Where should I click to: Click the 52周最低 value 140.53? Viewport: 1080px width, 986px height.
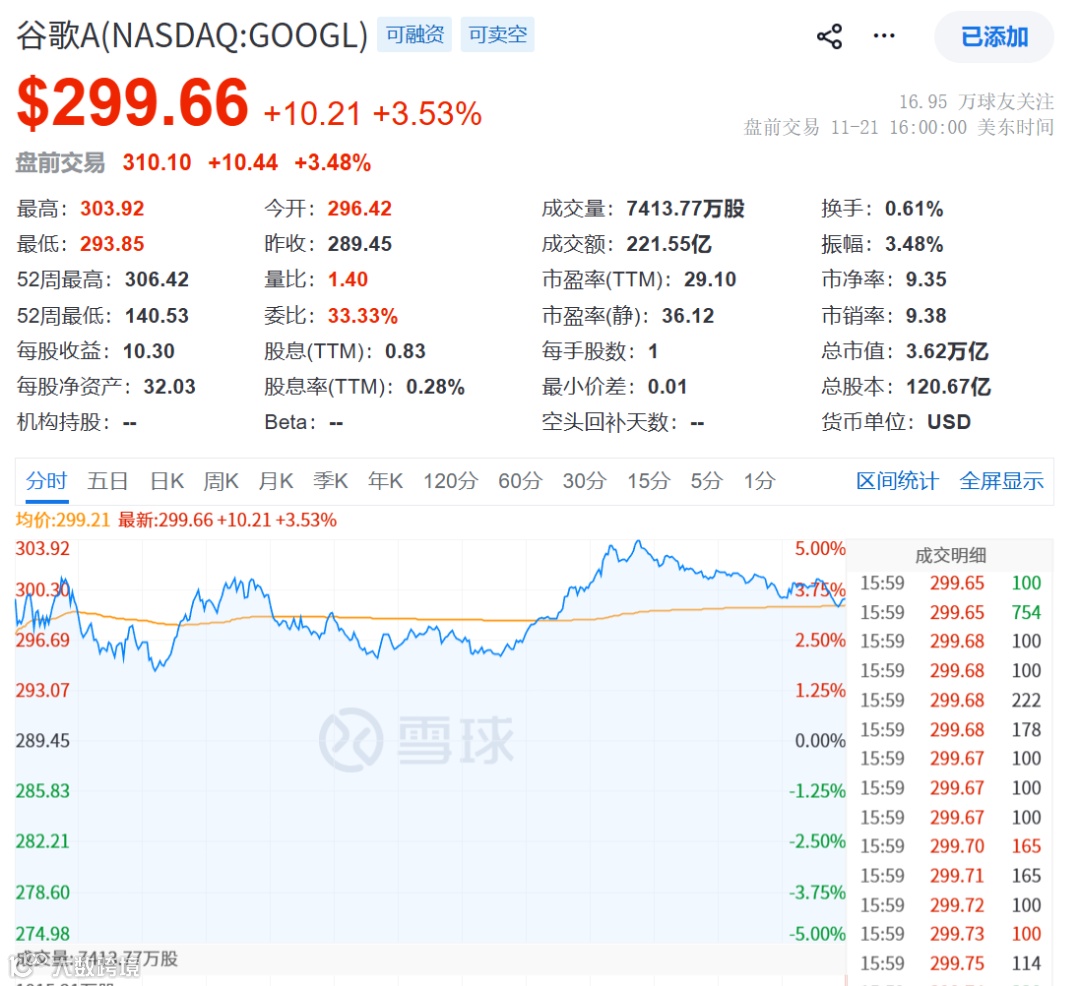[x=157, y=315]
